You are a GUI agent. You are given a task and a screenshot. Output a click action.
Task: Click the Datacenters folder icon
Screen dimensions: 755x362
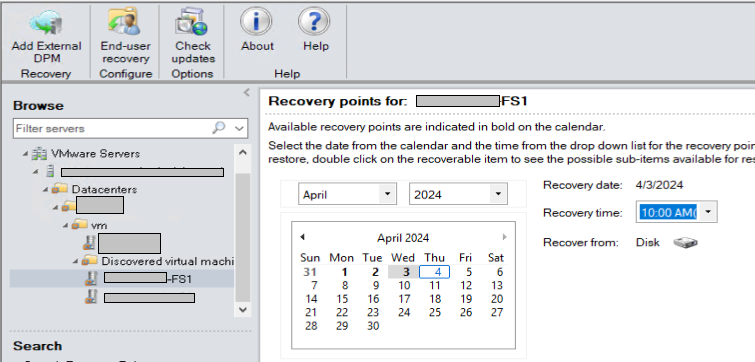[x=60, y=189]
